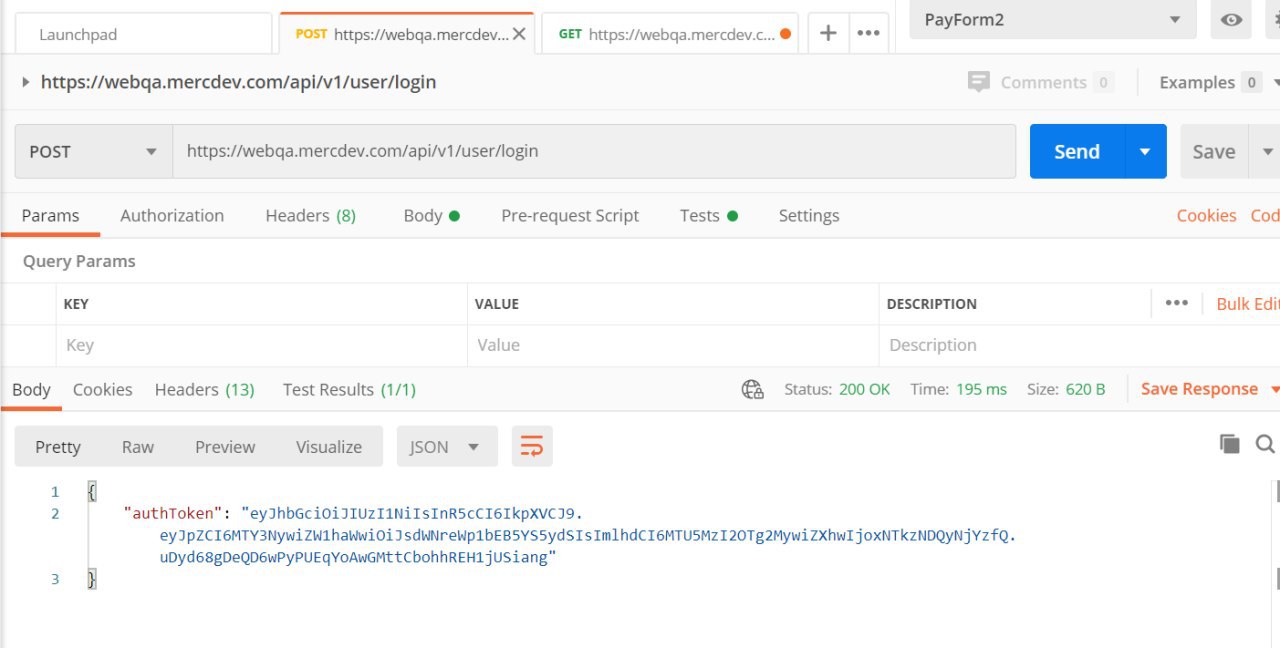1280x648 pixels.
Task: Switch to Bulk Edit mode
Action: pos(1247,303)
